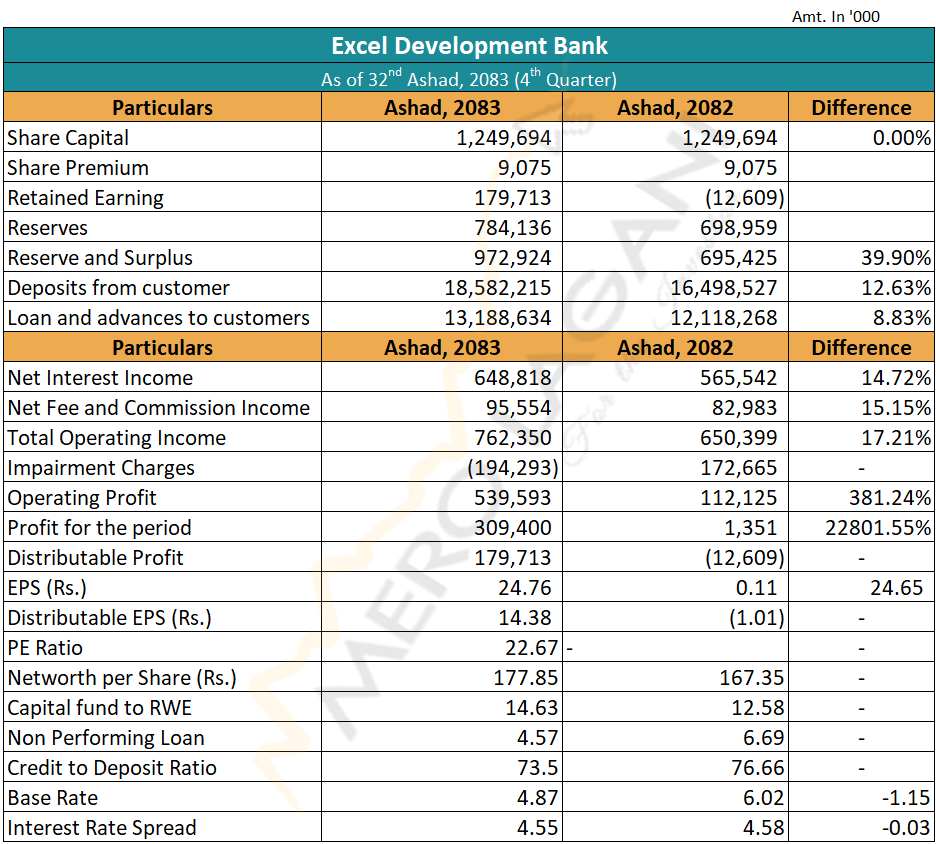Click the 'Amt. In '000' note
Image resolution: width=936 pixels, height=844 pixels.
[x=836, y=17]
